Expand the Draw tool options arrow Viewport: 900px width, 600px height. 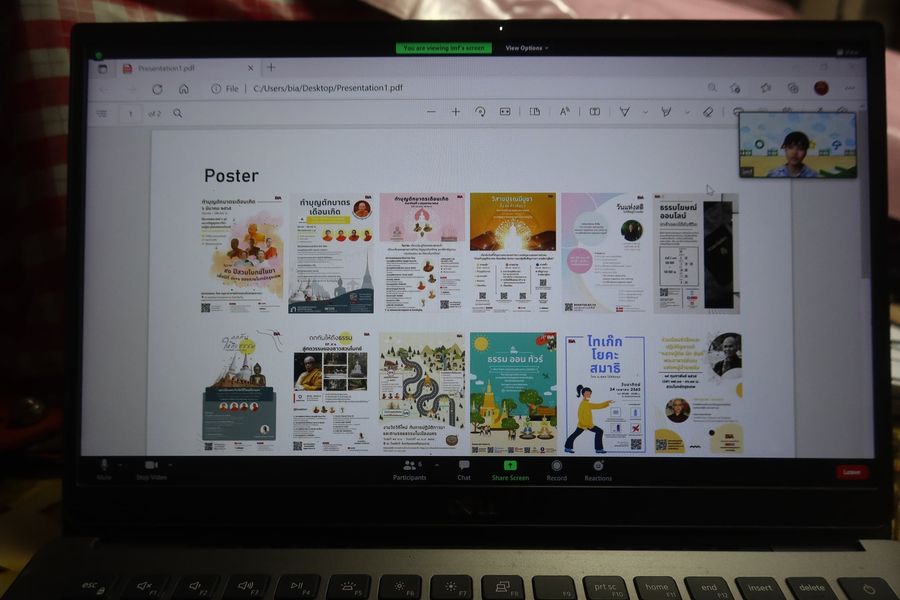click(x=645, y=112)
